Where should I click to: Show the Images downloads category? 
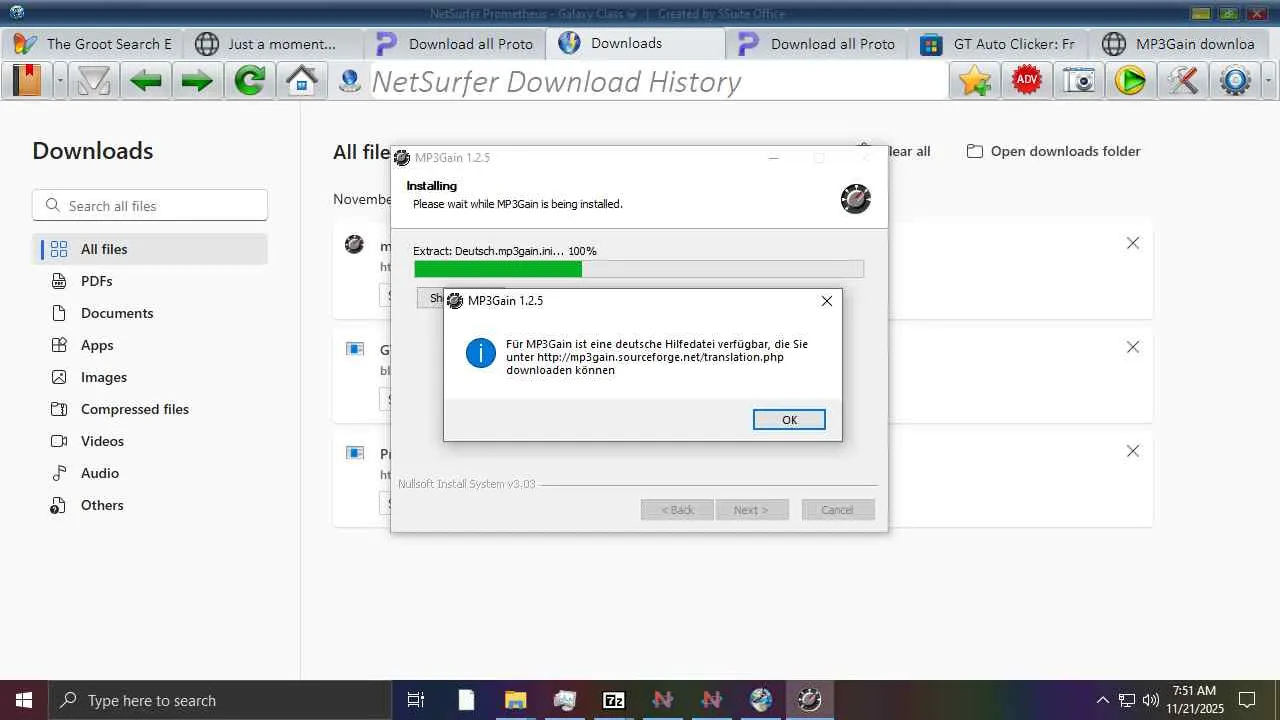tap(150, 377)
